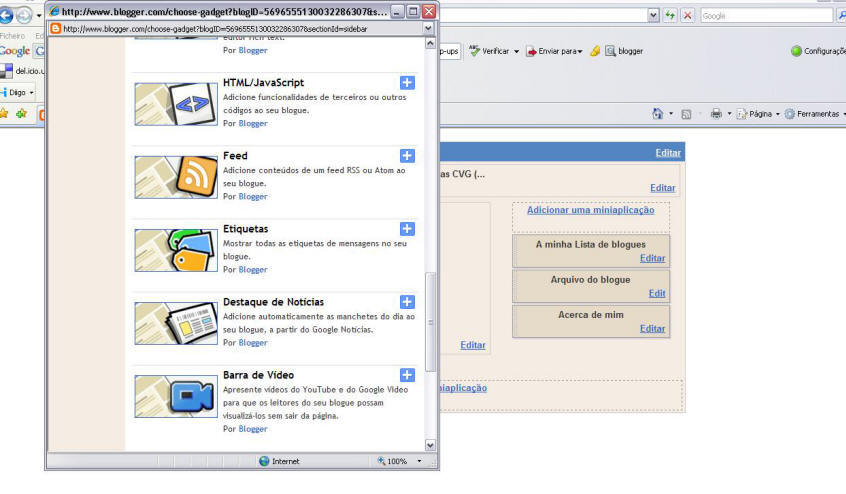Screen dimensions: 846x494
Task: Open the Print dropdown arrow
Action: coord(729,114)
